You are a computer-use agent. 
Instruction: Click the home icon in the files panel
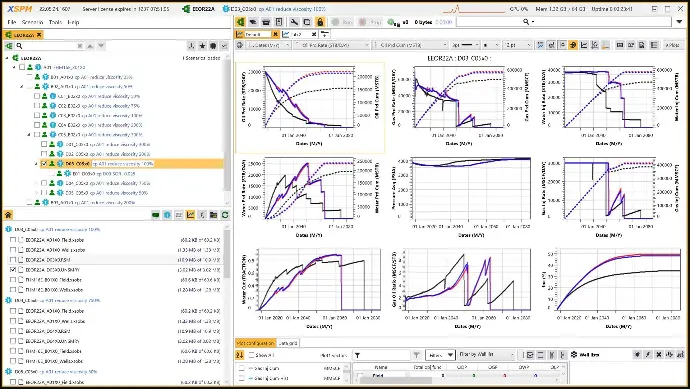(x=8, y=215)
